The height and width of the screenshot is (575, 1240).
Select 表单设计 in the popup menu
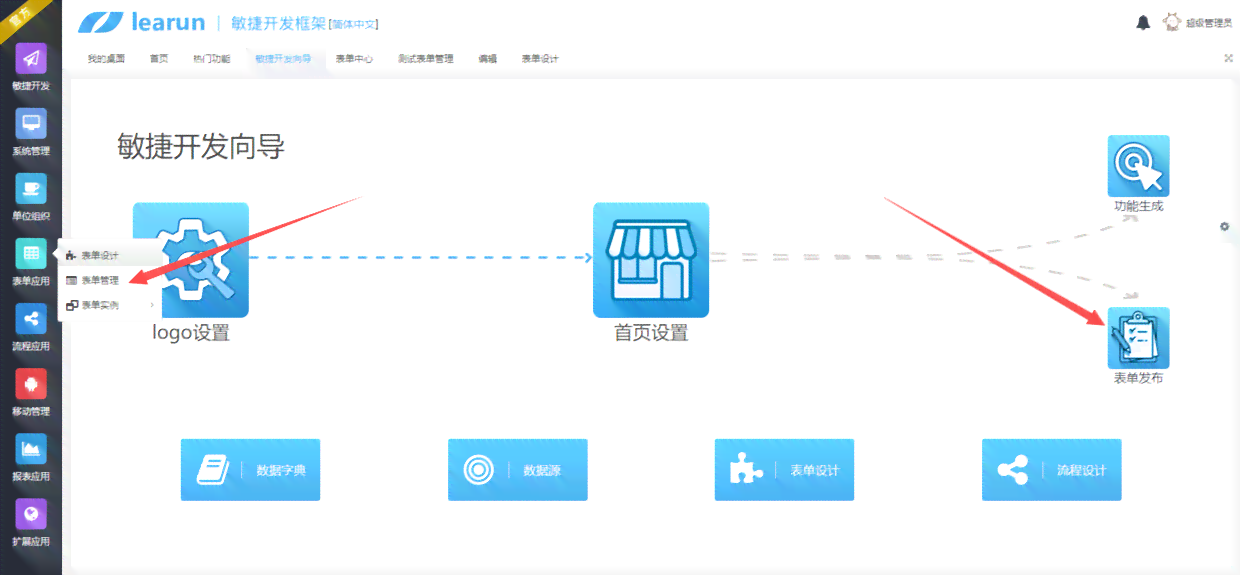pos(110,256)
